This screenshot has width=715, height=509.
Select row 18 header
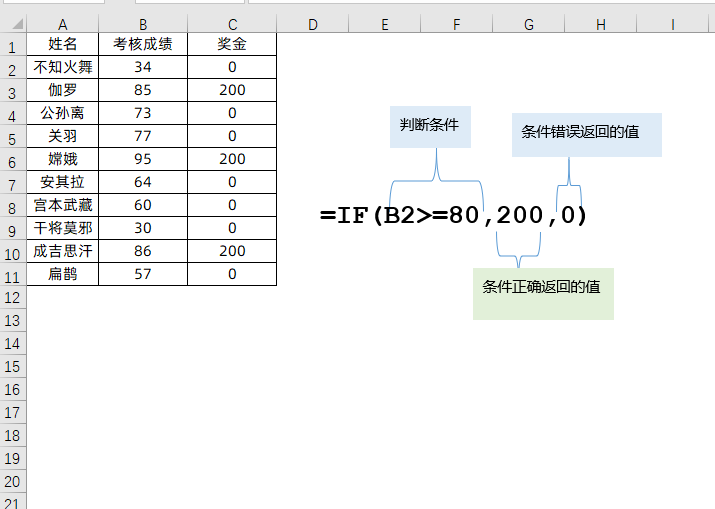point(13,435)
